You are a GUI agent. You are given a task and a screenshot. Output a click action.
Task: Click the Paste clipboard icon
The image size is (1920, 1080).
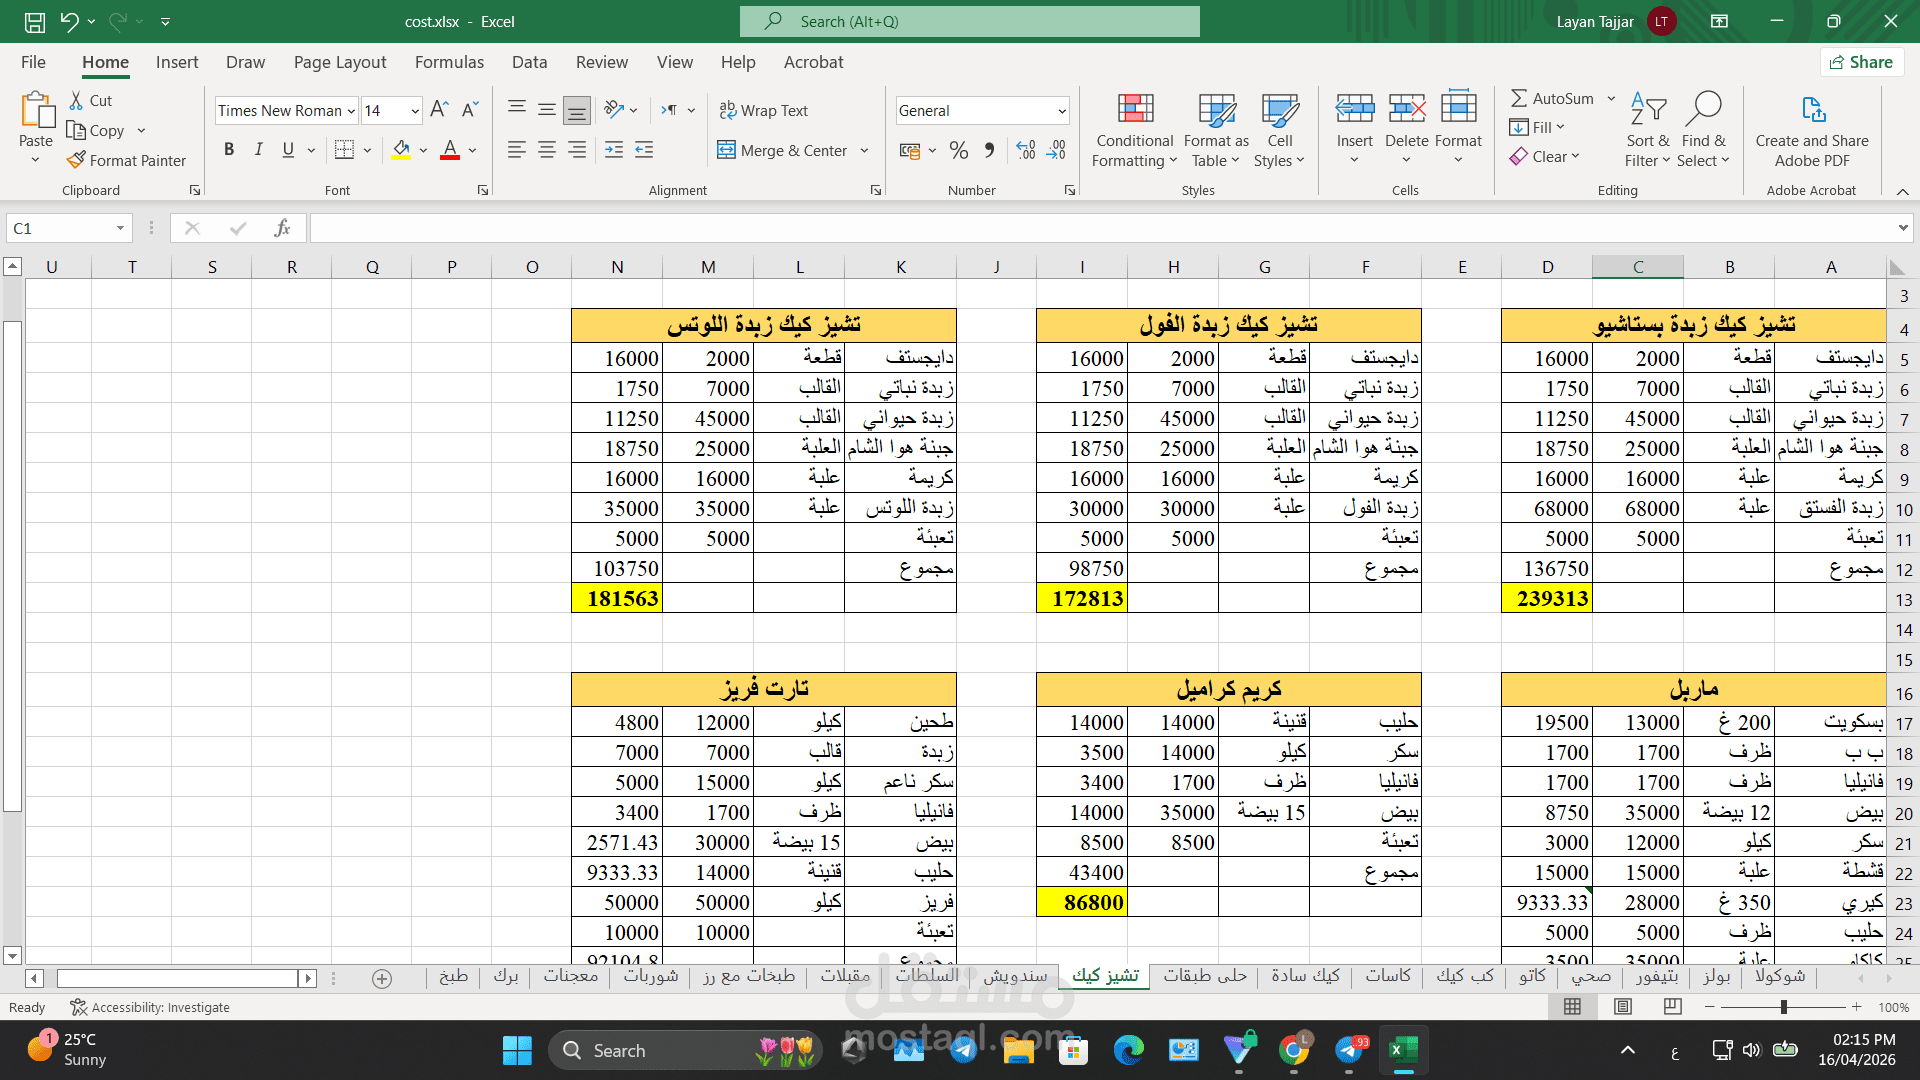click(x=37, y=111)
